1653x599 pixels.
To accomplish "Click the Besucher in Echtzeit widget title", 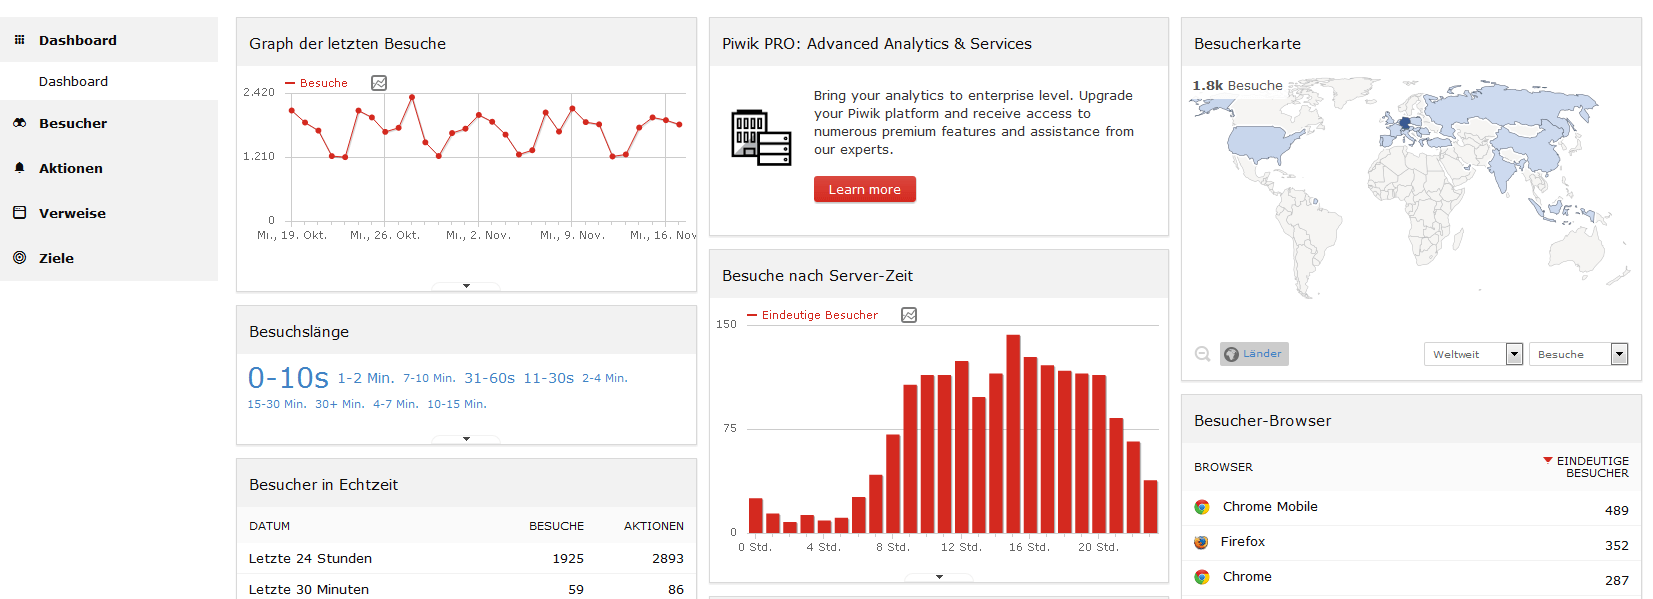I will (324, 484).
